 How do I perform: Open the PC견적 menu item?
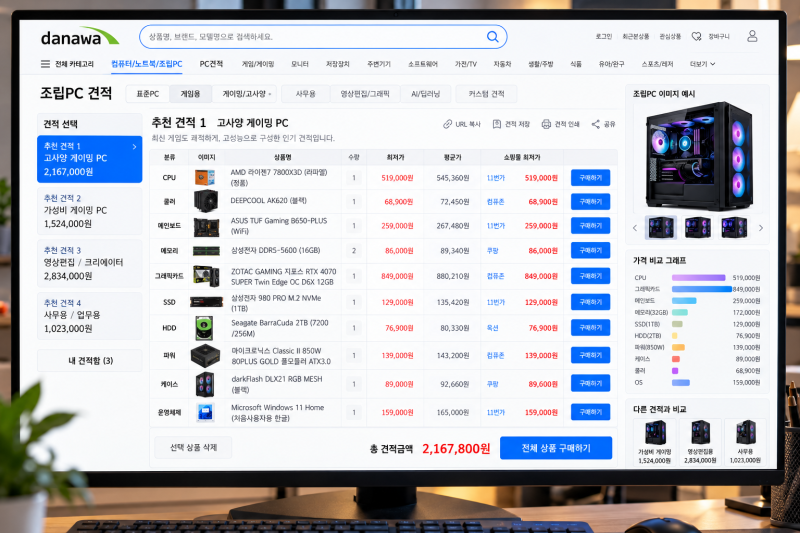(x=211, y=64)
